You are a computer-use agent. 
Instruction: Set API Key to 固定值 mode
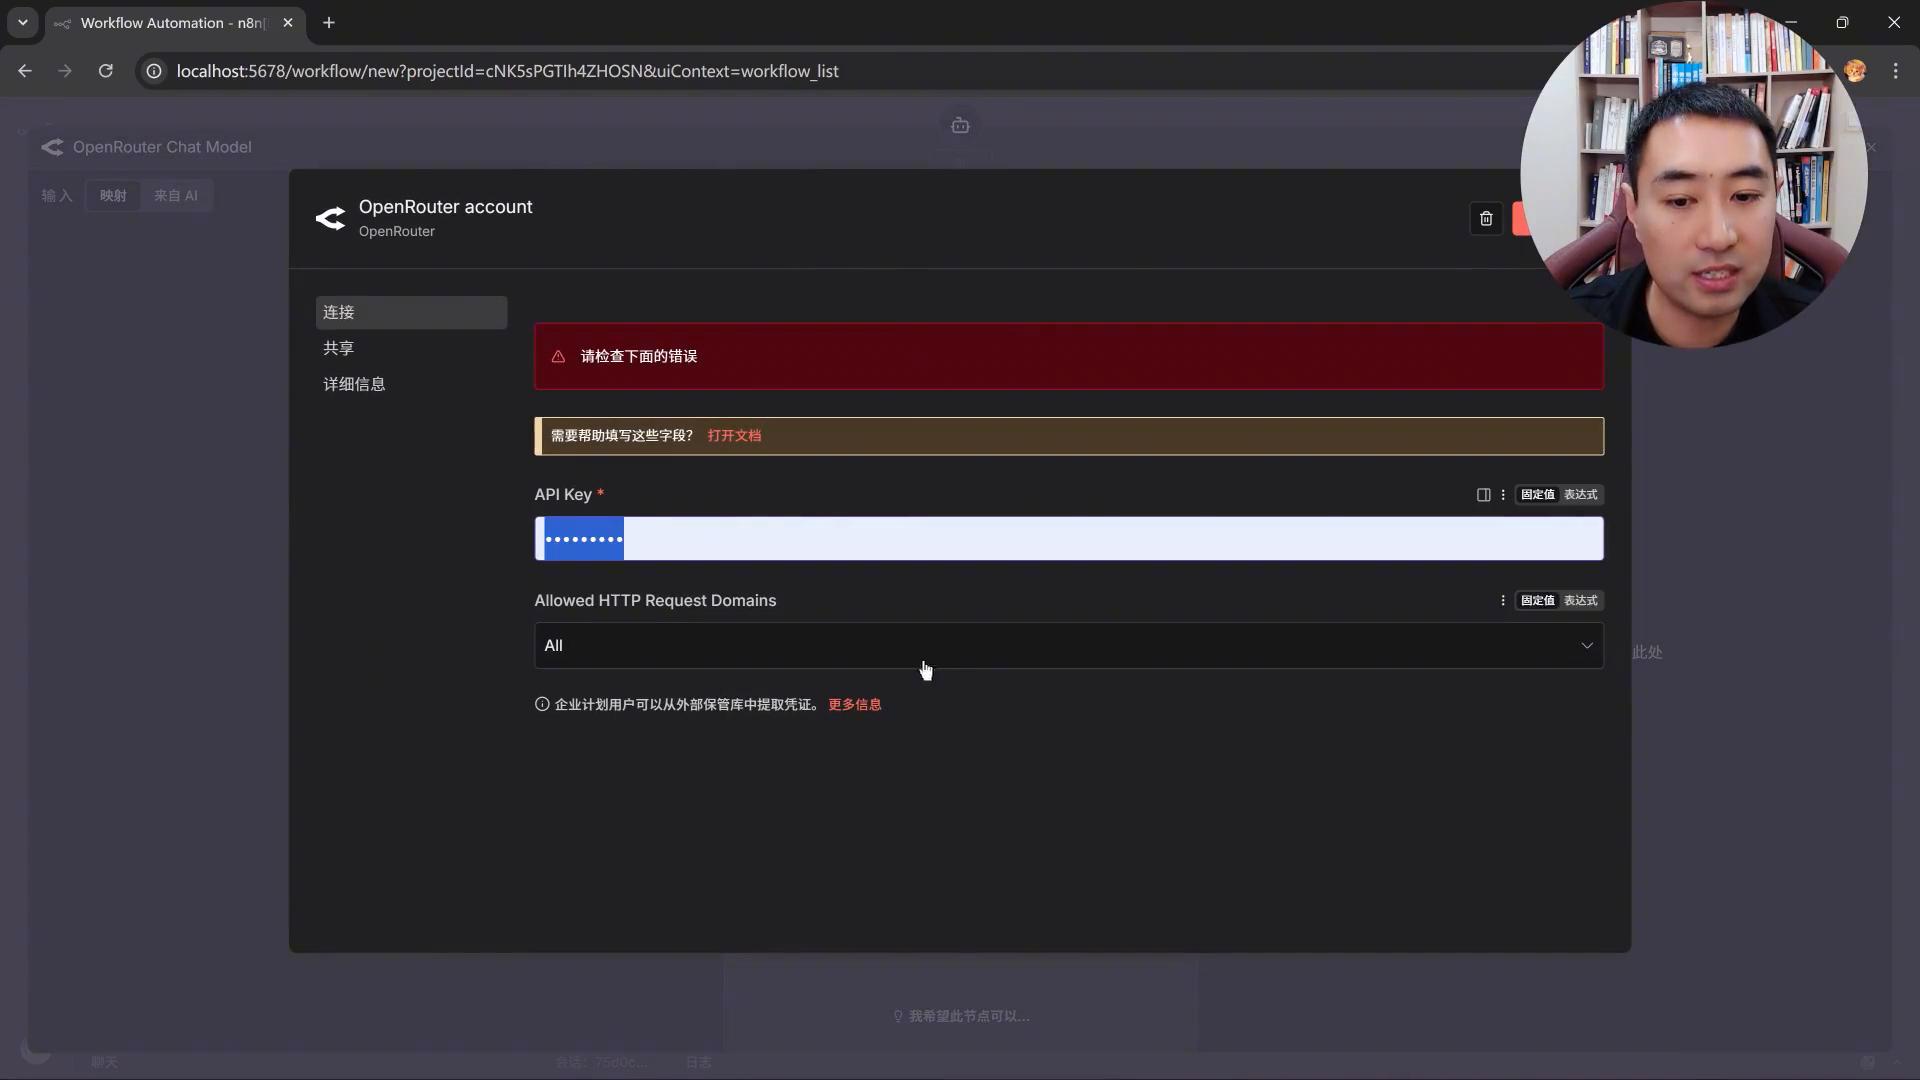[x=1537, y=495]
